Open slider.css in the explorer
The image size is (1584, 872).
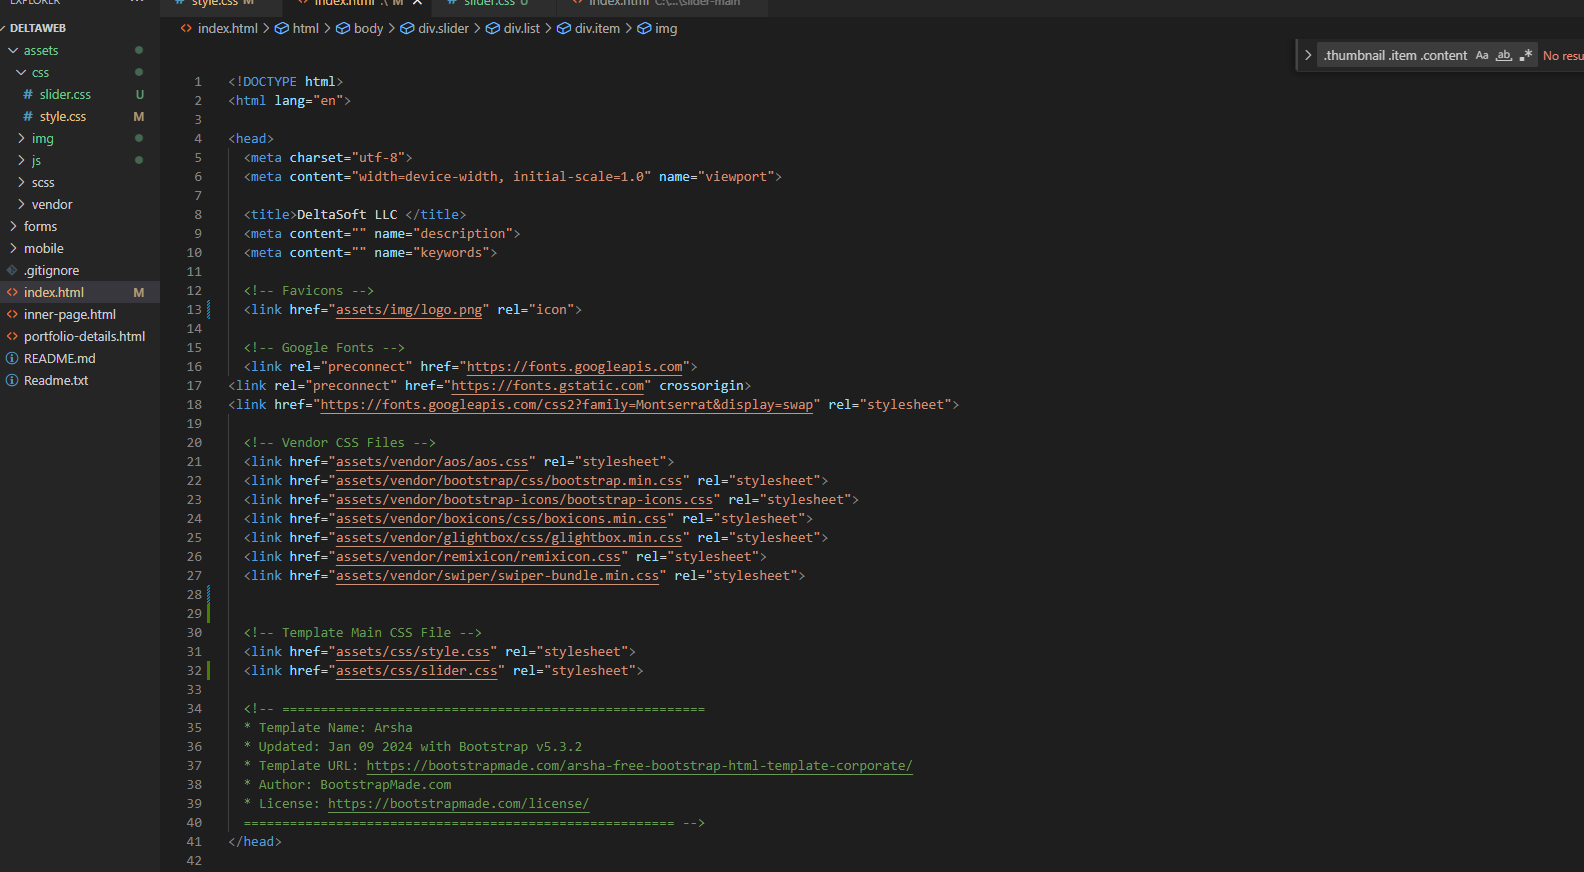click(x=65, y=94)
